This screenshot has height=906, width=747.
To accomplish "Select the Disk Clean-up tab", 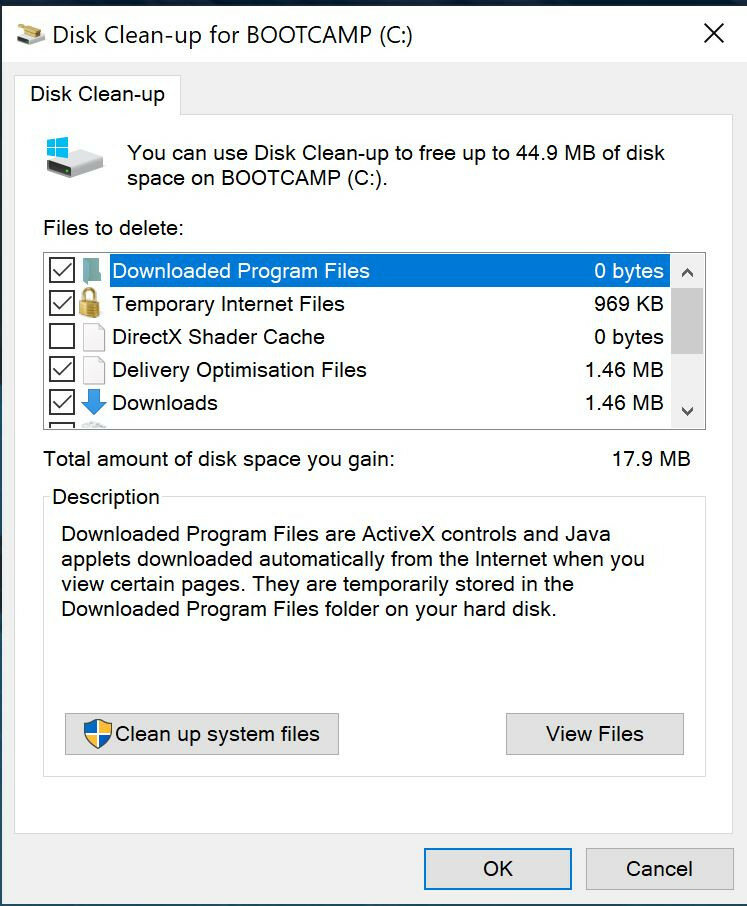I will 98,94.
